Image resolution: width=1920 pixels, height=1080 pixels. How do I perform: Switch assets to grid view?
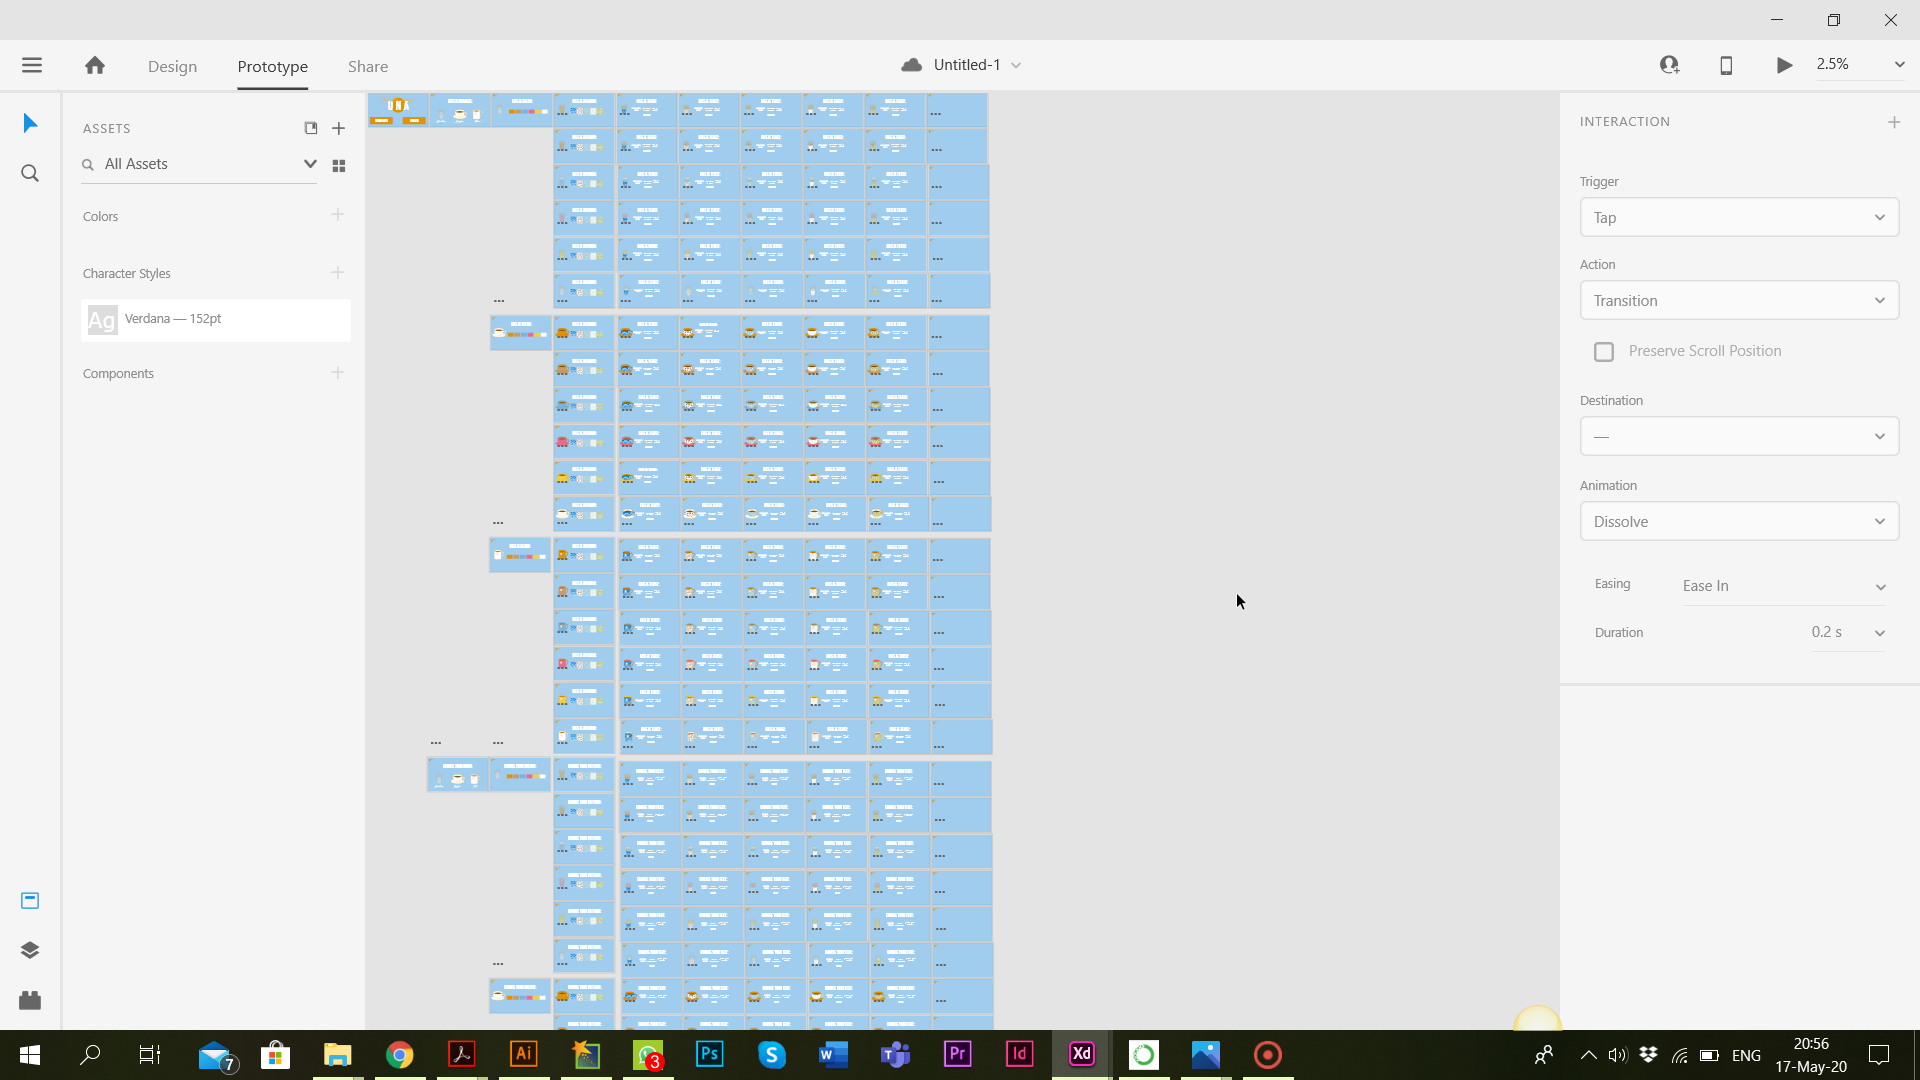(x=339, y=166)
